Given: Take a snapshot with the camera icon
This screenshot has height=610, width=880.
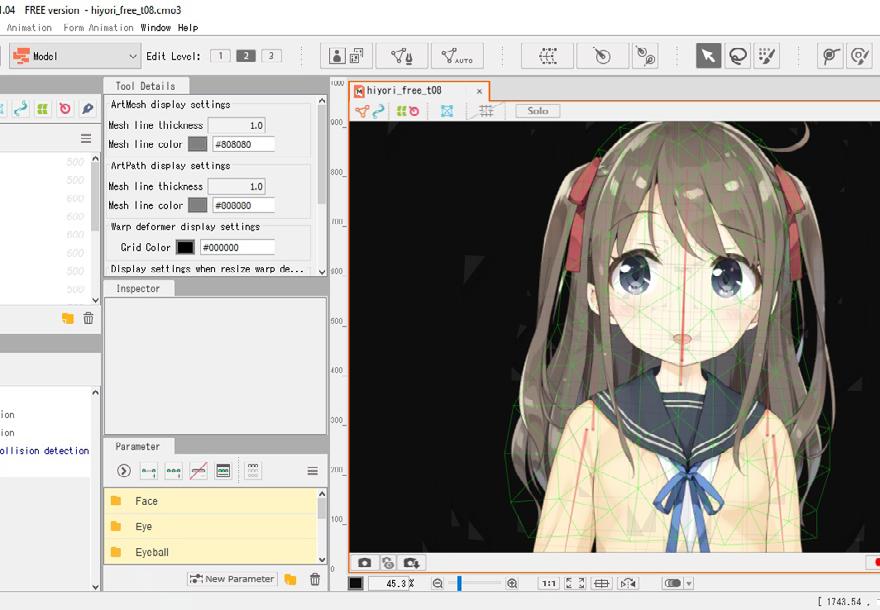Looking at the screenshot, I should (365, 562).
